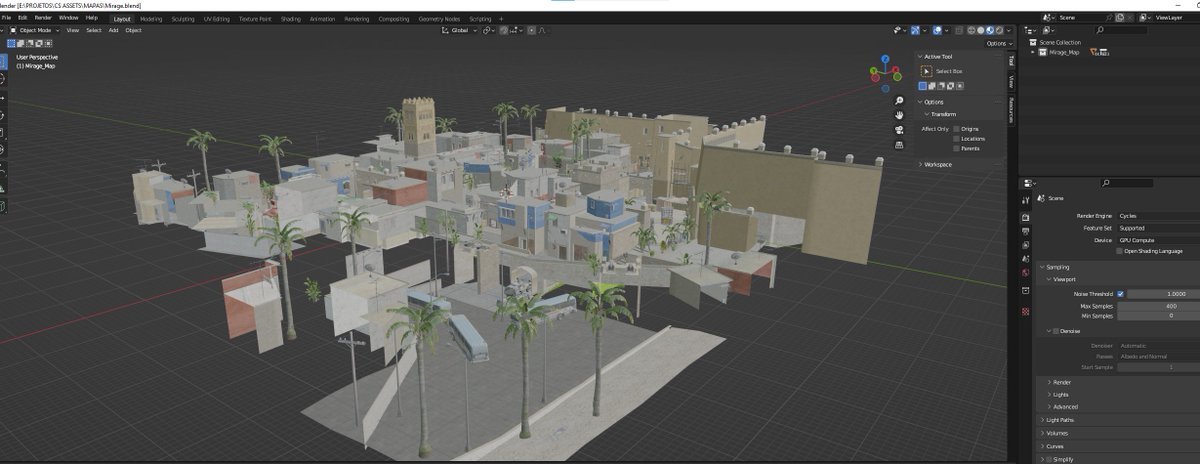Viewport: 1200px width, 464px height.
Task: Open object visibility filter dropdown
Action: (x=900, y=30)
